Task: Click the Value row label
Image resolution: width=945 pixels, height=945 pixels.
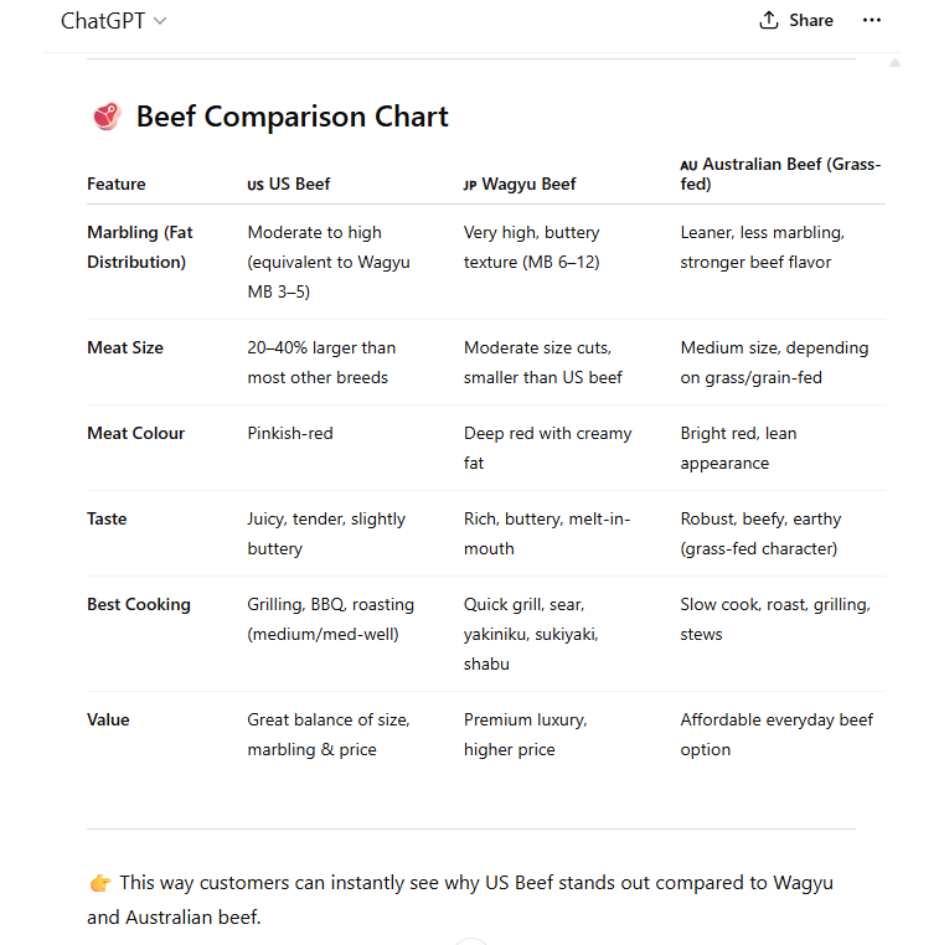Action: point(108,720)
